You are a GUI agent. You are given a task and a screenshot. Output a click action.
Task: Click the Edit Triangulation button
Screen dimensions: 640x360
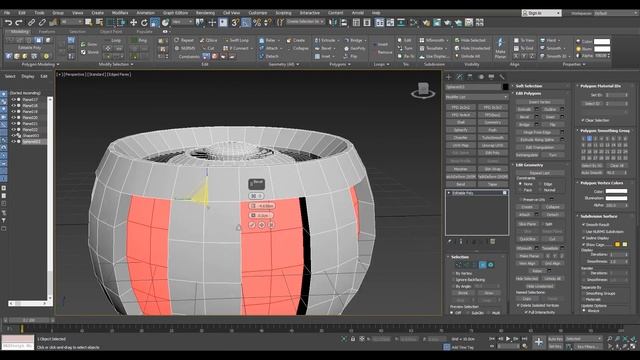540,147
